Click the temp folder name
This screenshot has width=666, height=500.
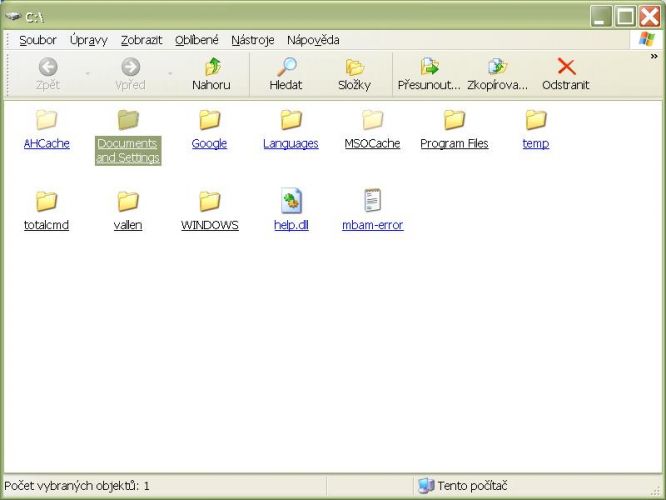536,144
